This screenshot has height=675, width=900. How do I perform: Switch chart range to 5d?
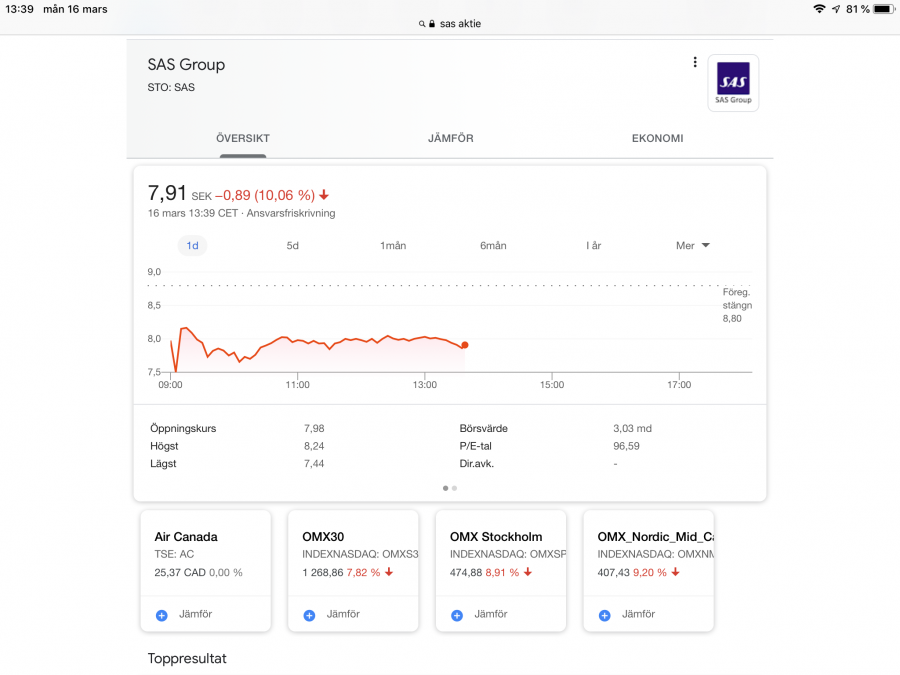293,246
